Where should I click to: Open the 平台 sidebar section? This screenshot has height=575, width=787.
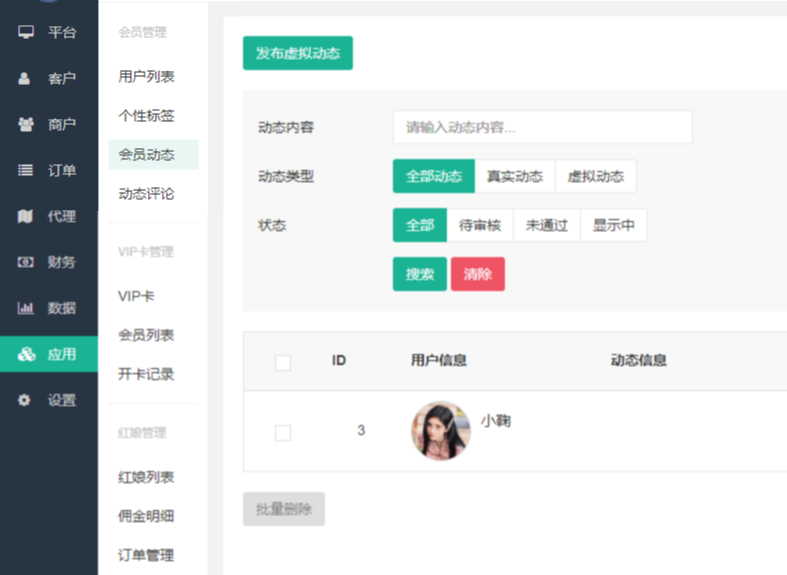tap(49, 32)
